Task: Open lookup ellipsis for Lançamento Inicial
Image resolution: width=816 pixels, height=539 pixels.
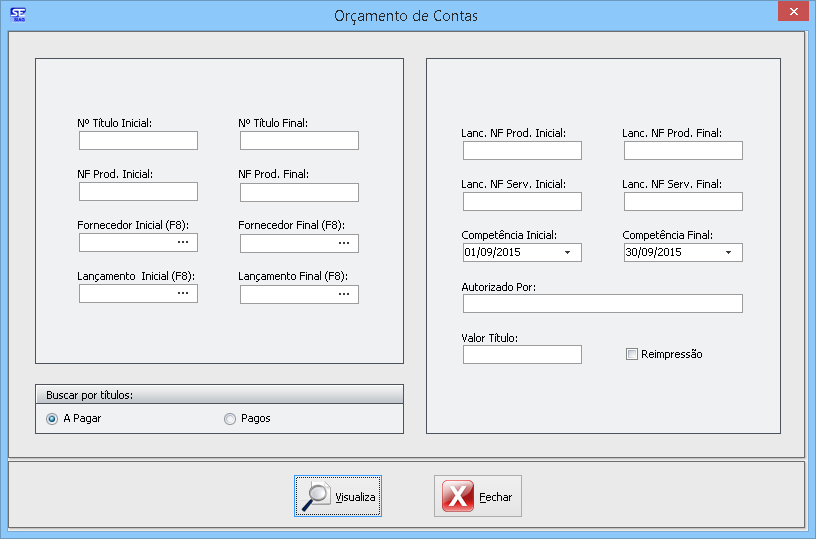Action: (183, 293)
